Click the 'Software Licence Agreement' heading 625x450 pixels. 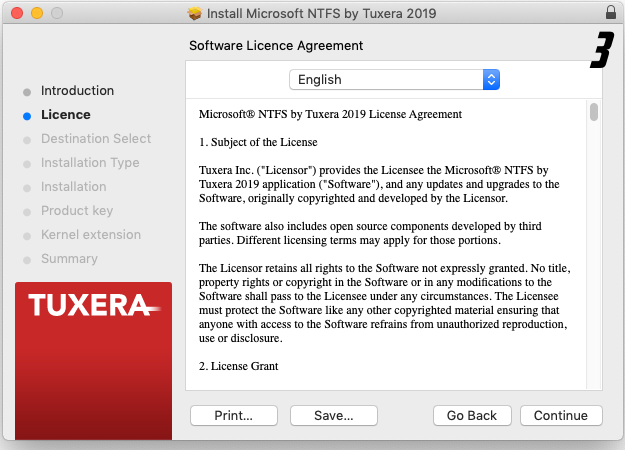(276, 46)
